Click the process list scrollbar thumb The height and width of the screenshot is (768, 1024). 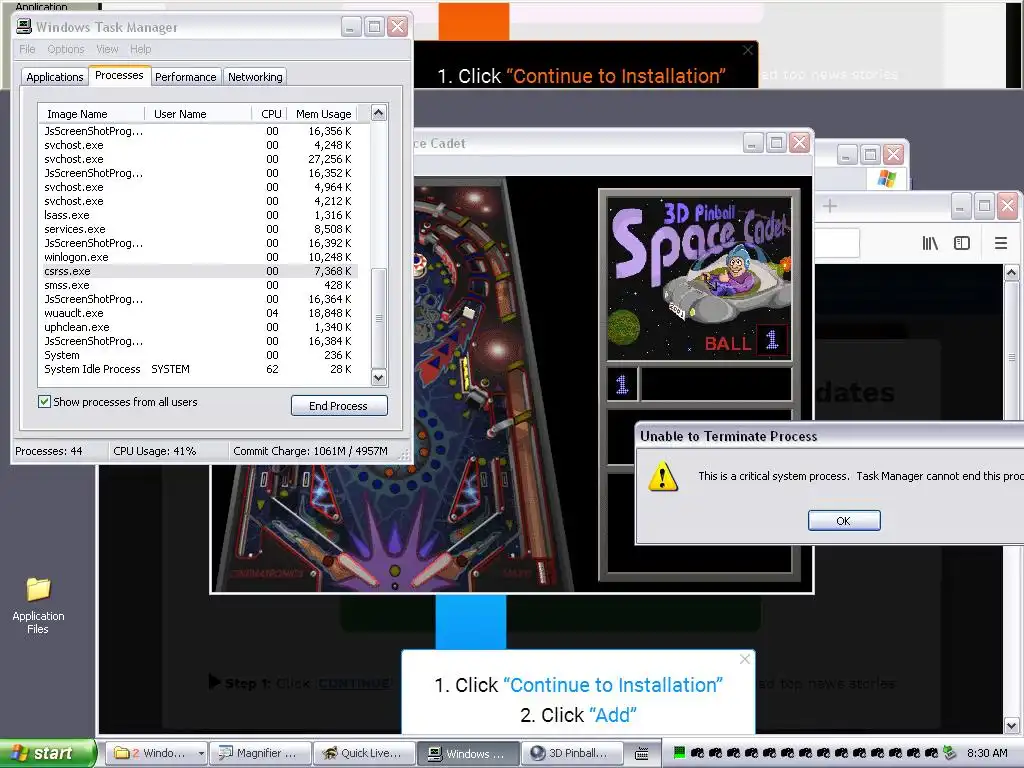379,318
